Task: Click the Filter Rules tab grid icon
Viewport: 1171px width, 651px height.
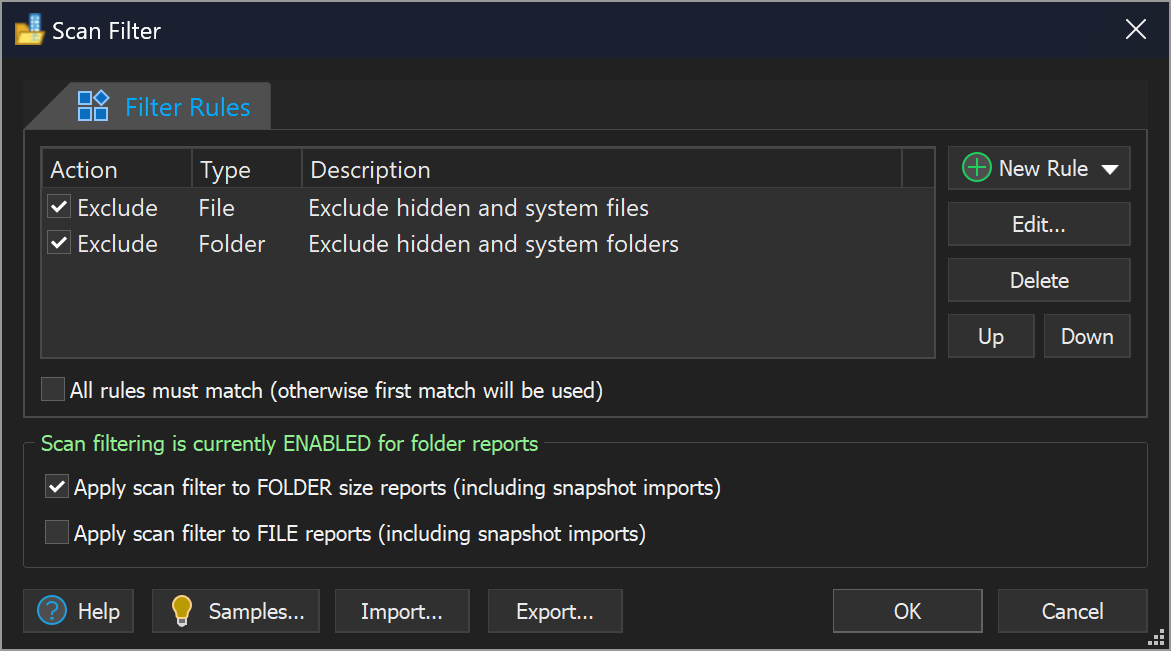Action: coord(93,106)
